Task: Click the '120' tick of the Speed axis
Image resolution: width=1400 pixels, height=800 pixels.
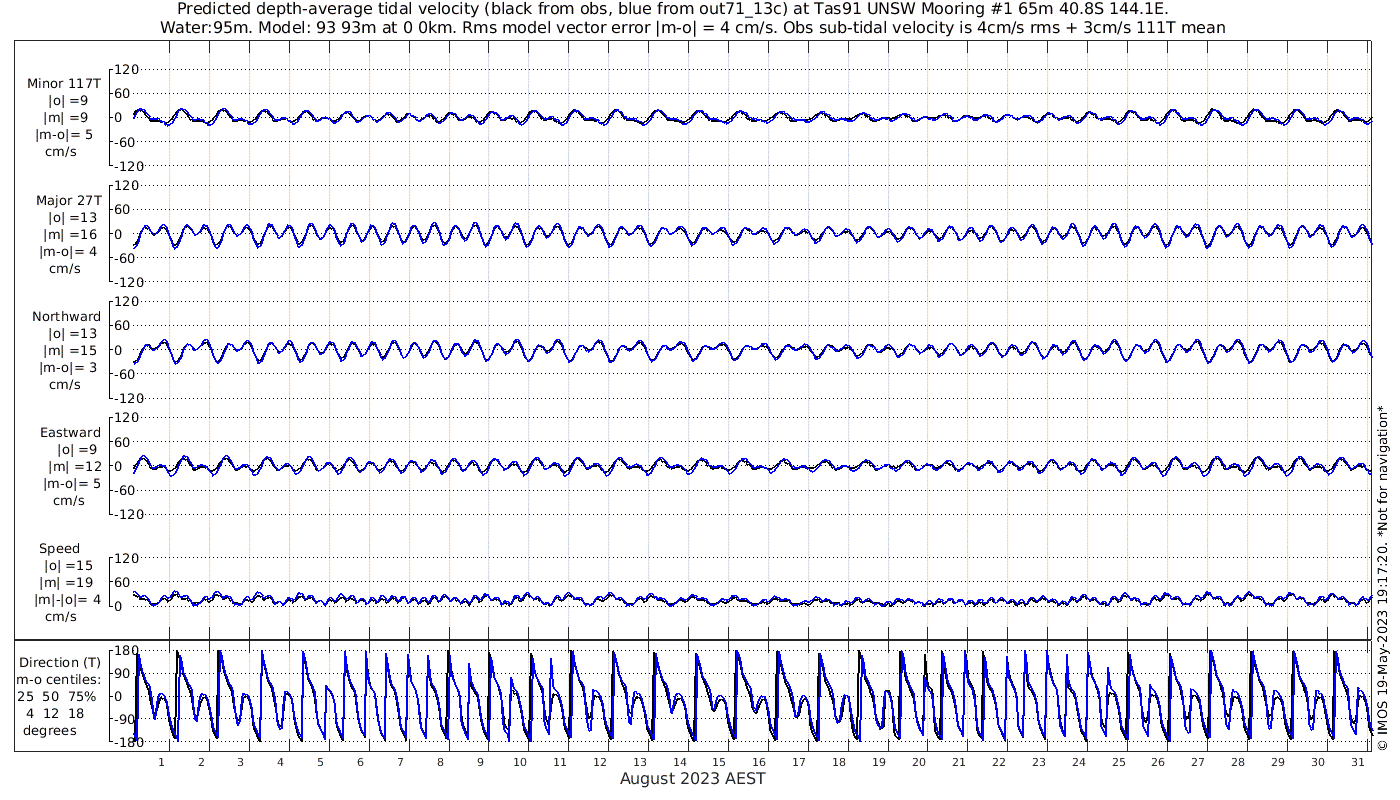Action: click(125, 558)
